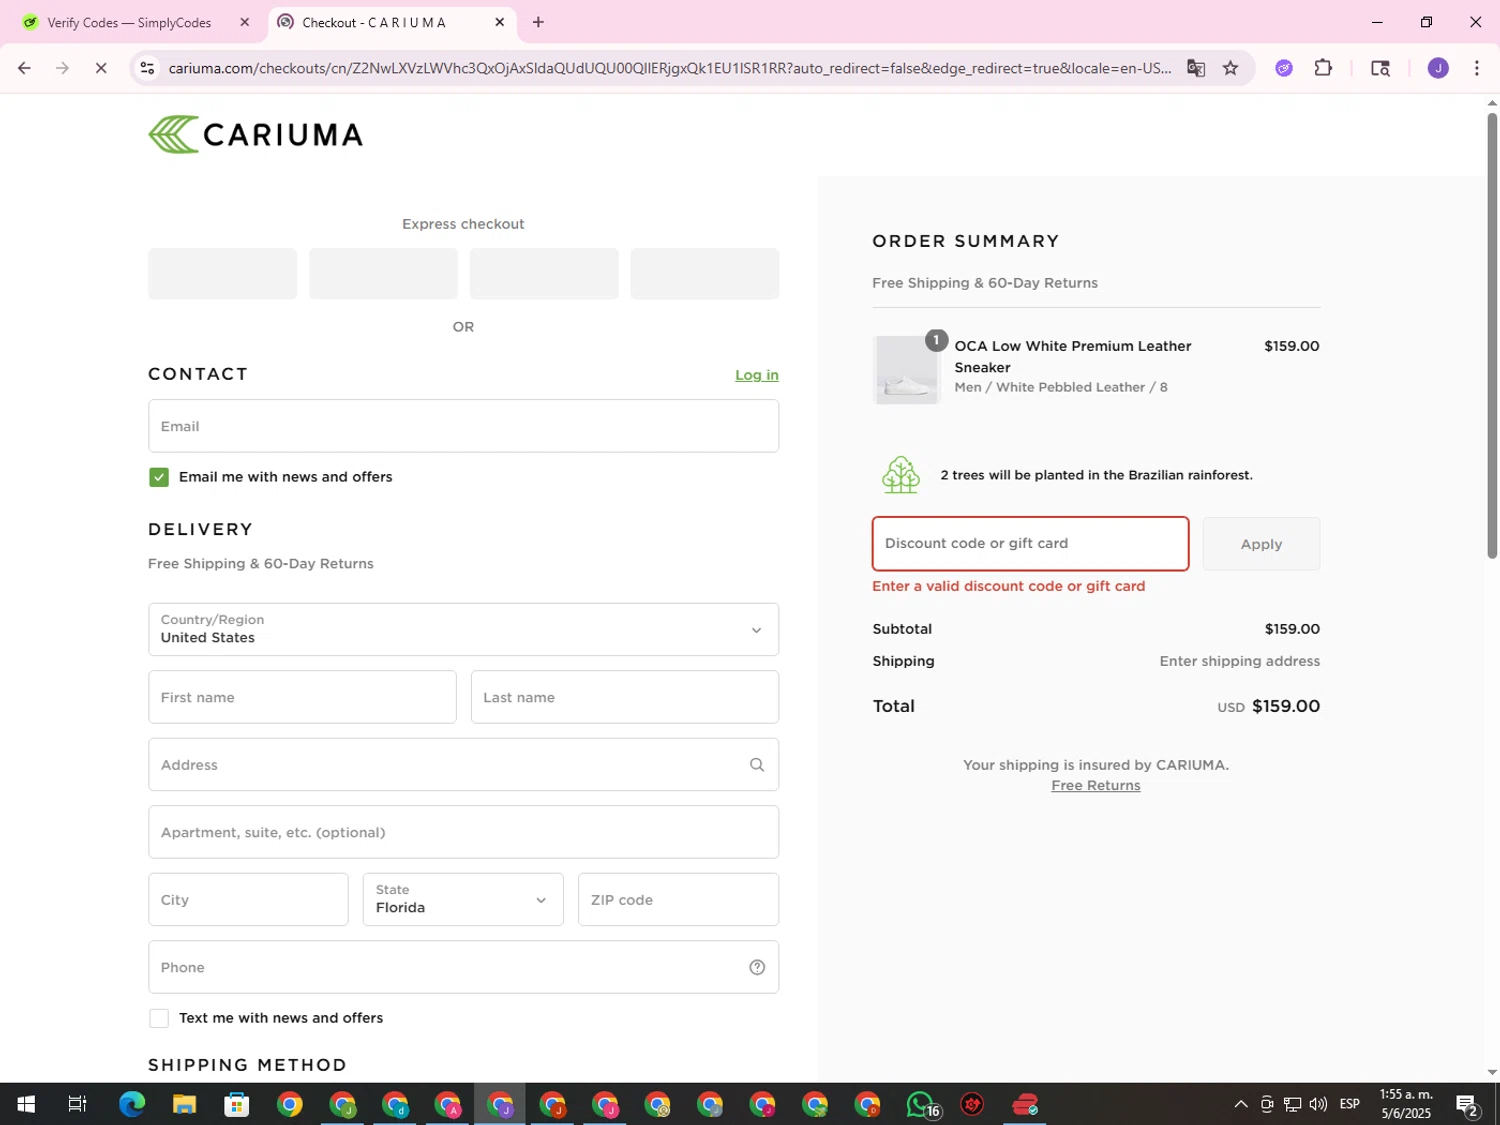This screenshot has height=1125, width=1500.
Task: Open the Country/Region dropdown
Action: coord(463,629)
